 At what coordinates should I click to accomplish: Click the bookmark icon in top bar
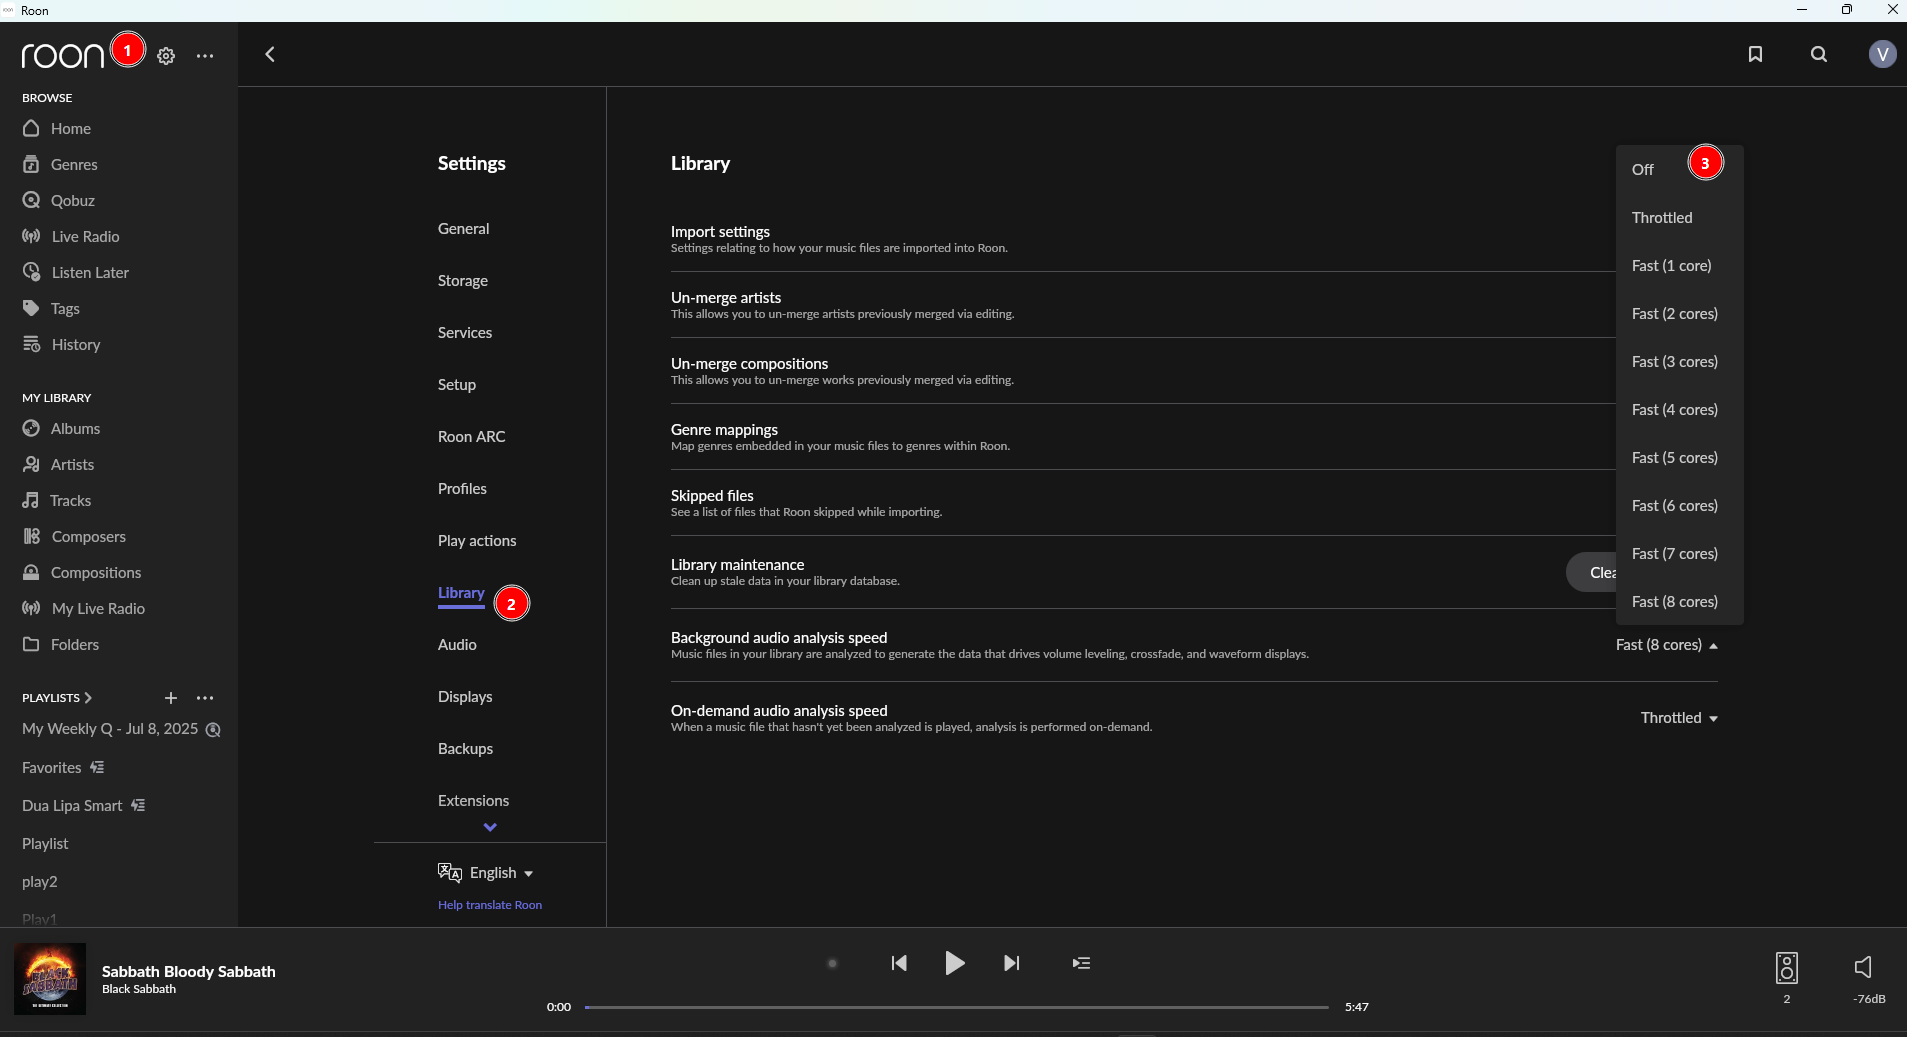coord(1755,54)
